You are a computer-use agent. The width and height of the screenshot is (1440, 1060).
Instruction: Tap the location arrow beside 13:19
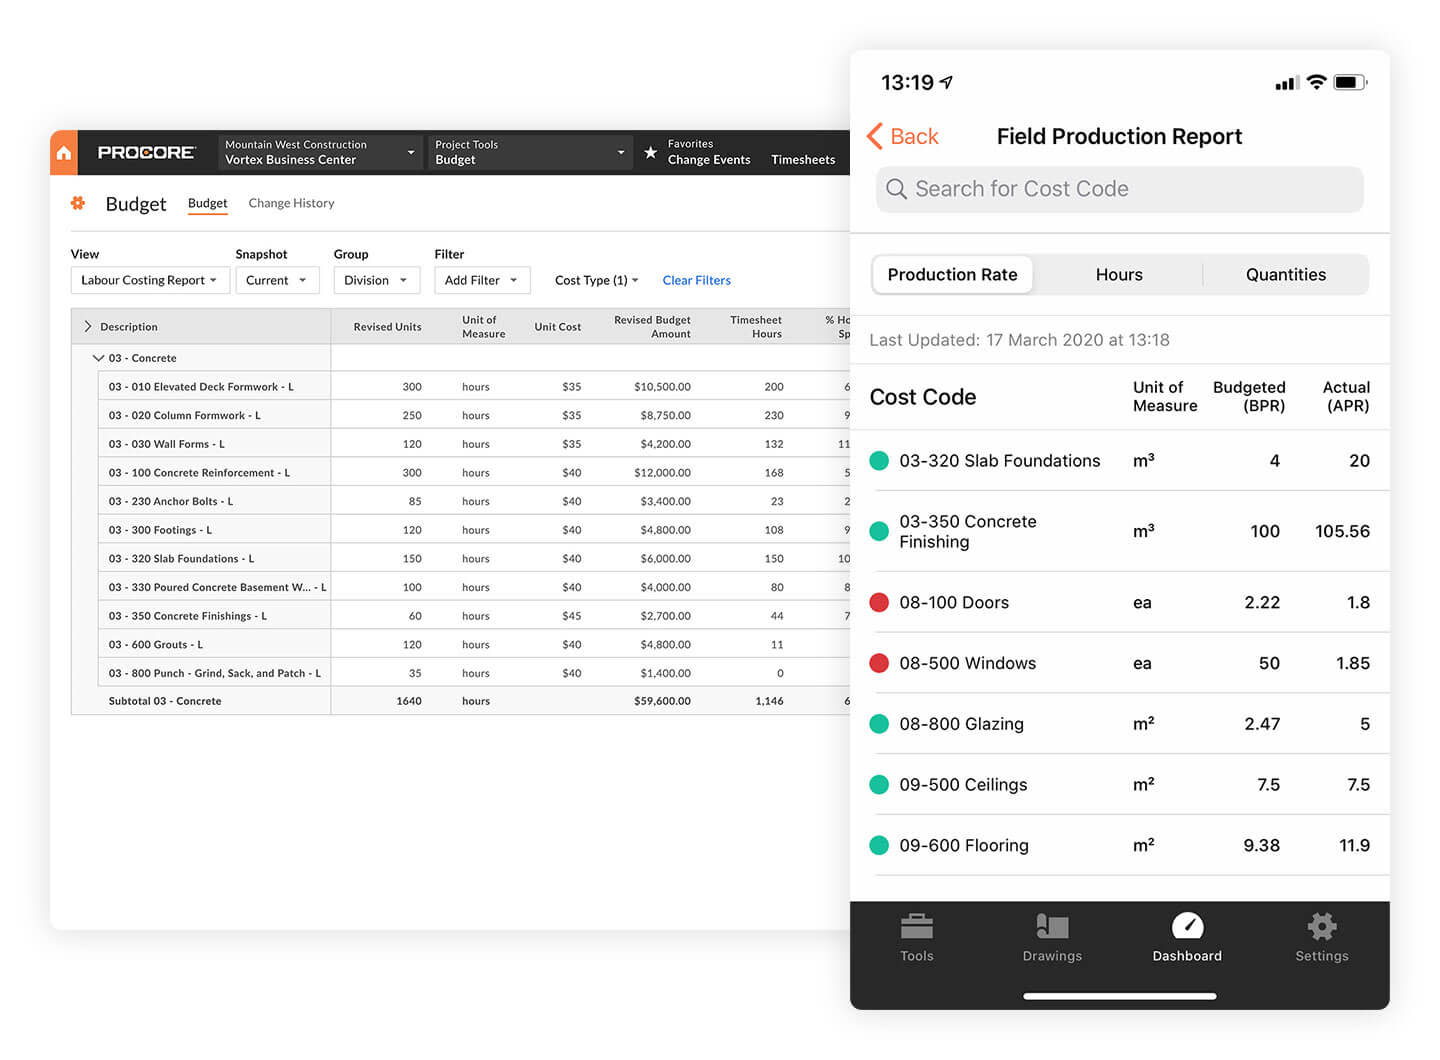click(x=946, y=82)
